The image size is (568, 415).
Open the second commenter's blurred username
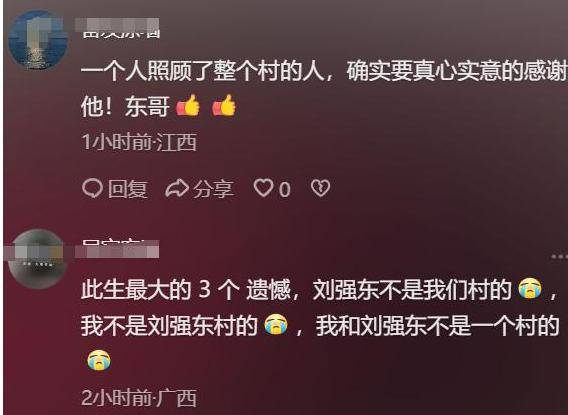click(117, 248)
